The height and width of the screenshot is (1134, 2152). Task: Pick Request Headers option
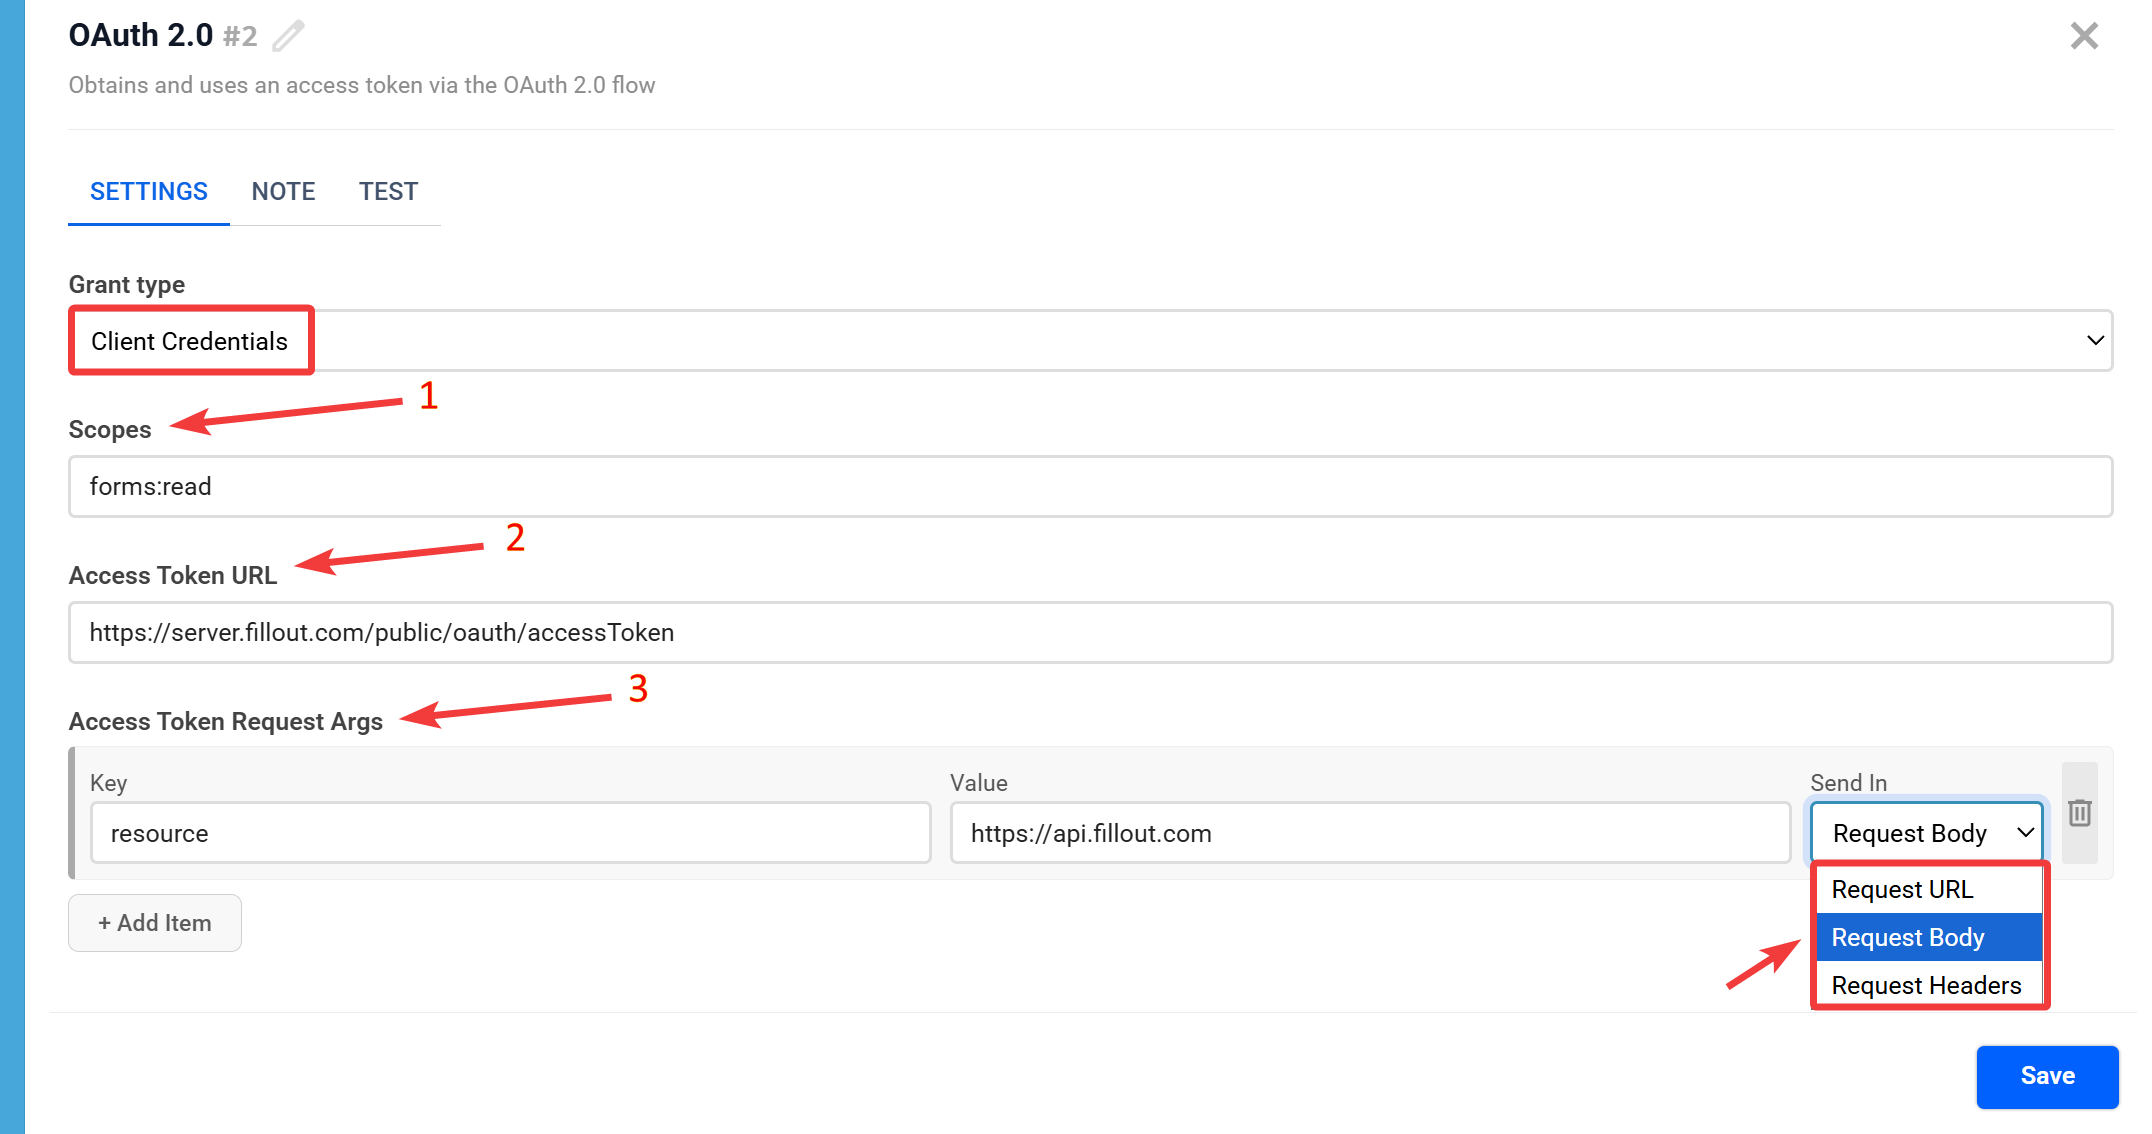click(1926, 985)
